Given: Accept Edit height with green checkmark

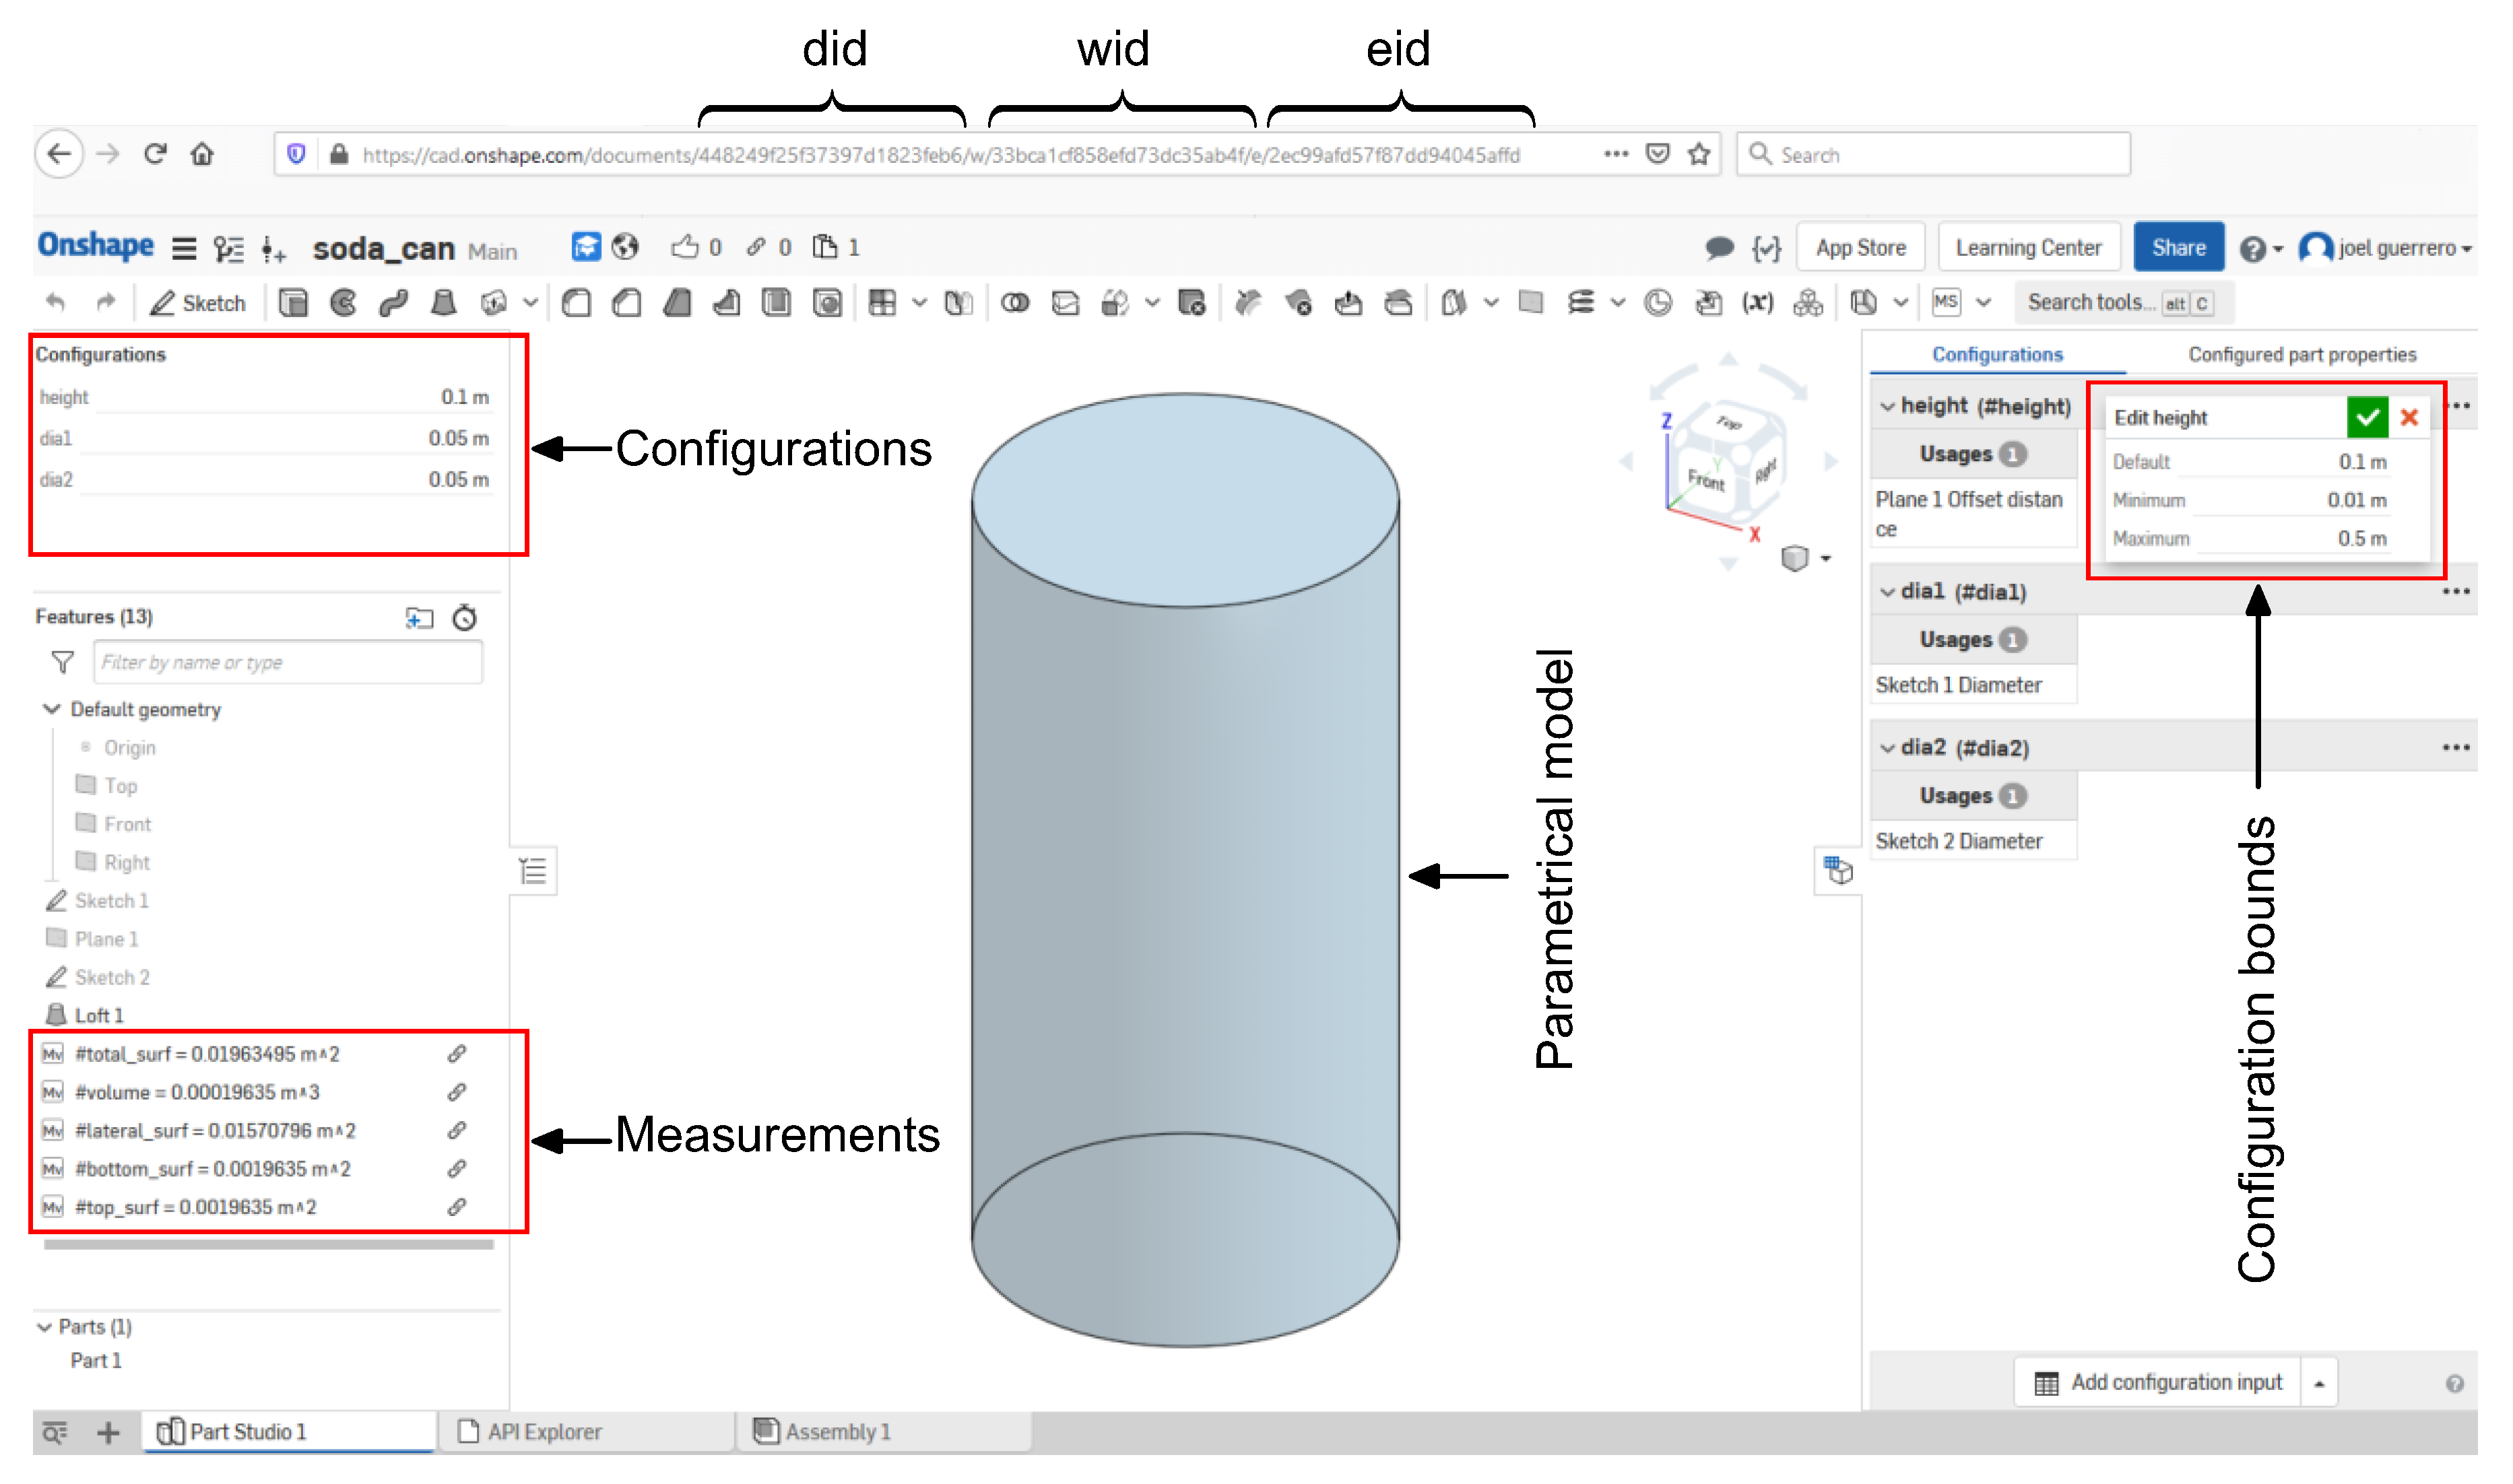Looking at the screenshot, I should 2367,418.
